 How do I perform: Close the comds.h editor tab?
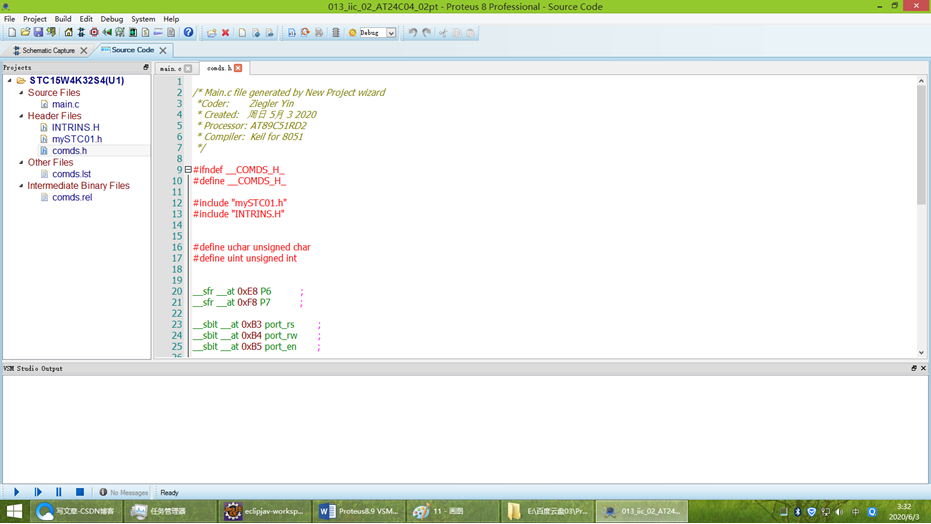click(x=238, y=68)
